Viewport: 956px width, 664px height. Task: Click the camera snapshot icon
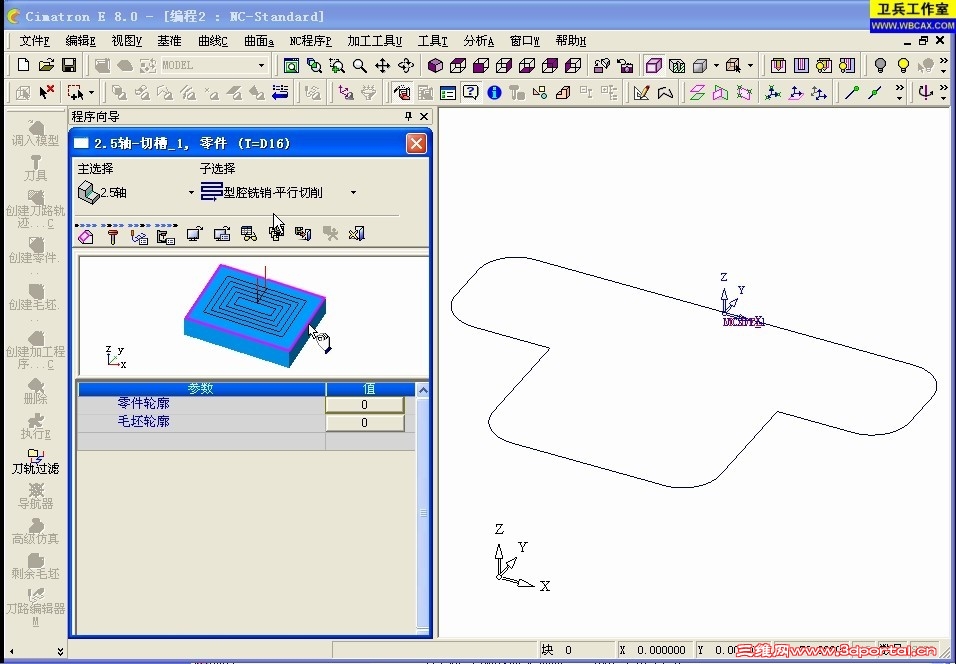(x=625, y=65)
